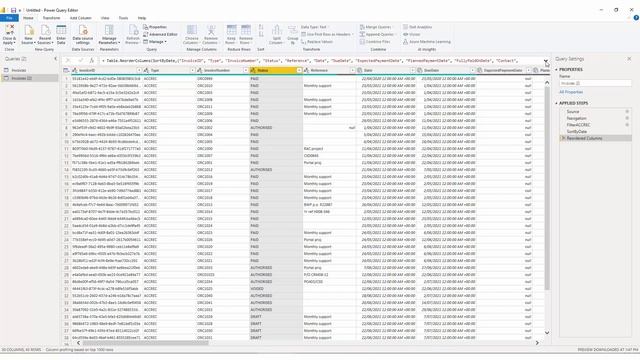Open the File tab

(9, 18)
